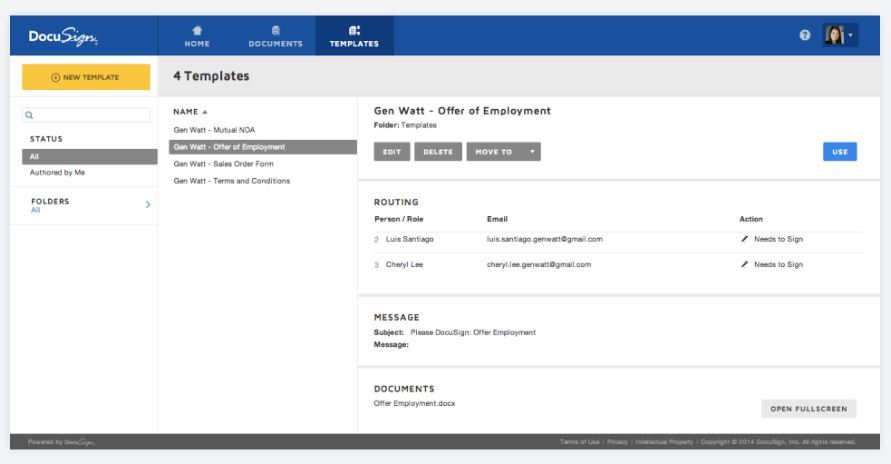Open the Privacy footer link
The width and height of the screenshot is (891, 464).
617,442
